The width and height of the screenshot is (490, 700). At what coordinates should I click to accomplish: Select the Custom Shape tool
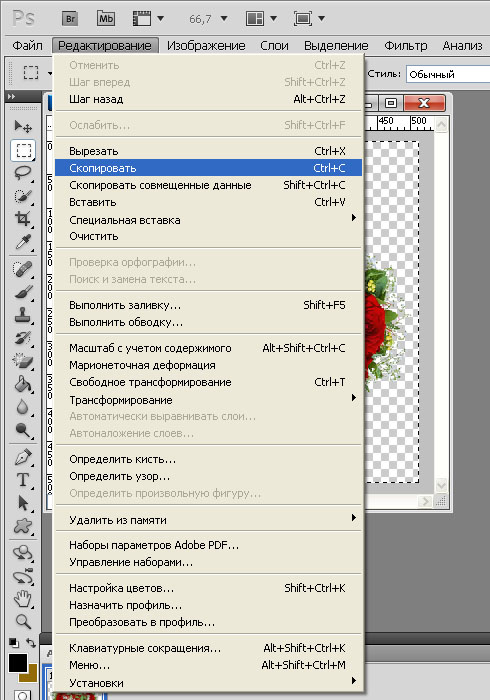tap(23, 526)
